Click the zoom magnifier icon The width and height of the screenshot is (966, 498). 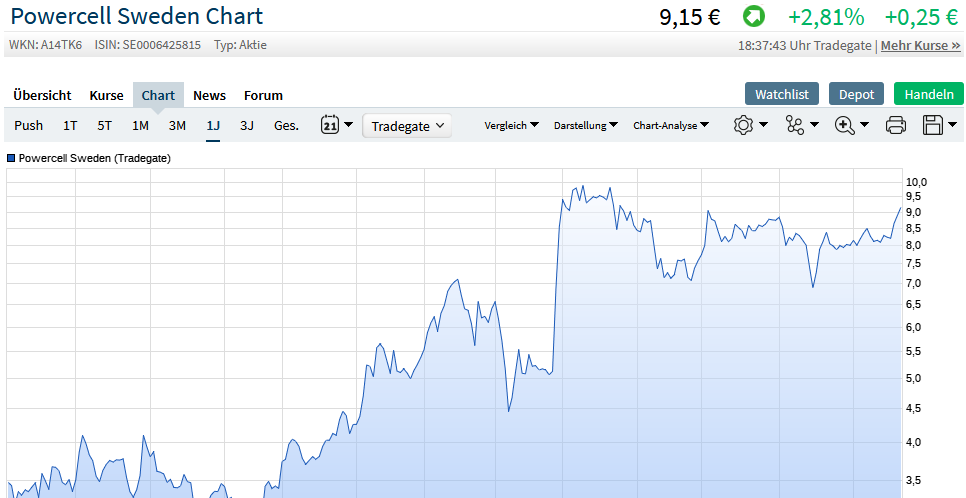[x=845, y=125]
